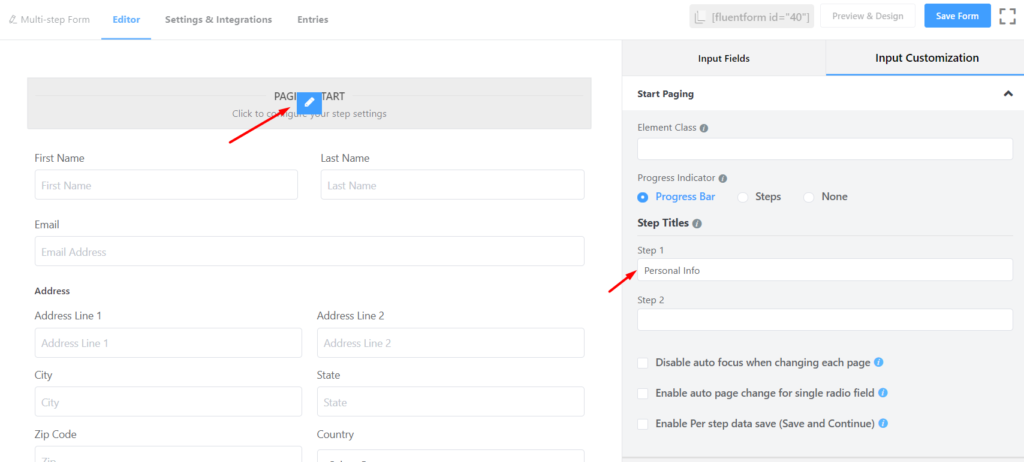1024x462 pixels.
Task: Switch to the Input Fields tab
Action: click(724, 58)
